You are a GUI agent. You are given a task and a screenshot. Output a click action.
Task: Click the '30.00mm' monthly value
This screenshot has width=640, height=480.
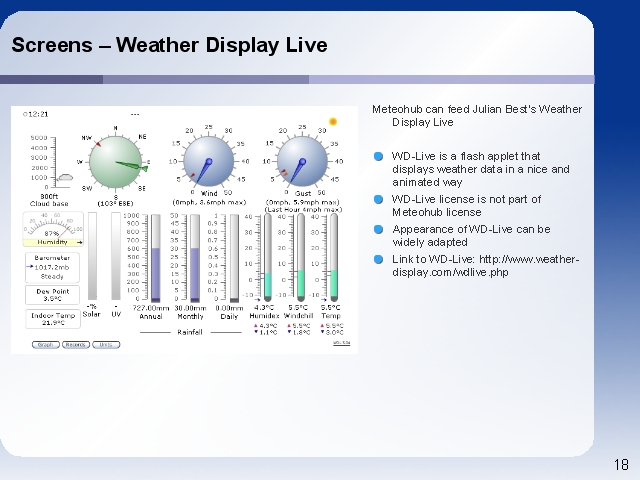[x=190, y=308]
